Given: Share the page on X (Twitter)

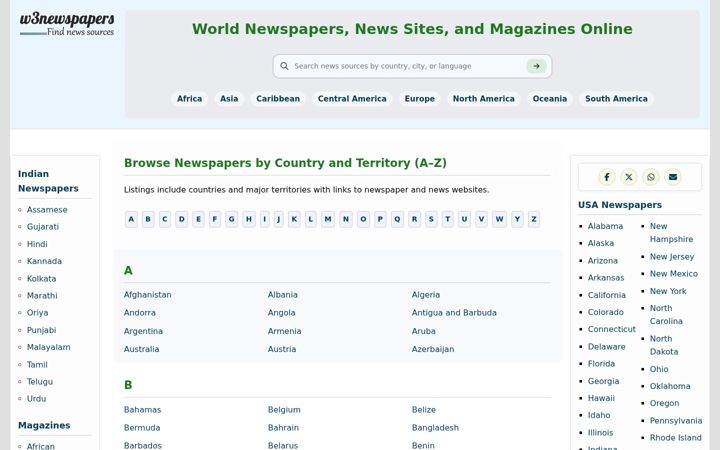Looking at the screenshot, I should click(x=629, y=177).
